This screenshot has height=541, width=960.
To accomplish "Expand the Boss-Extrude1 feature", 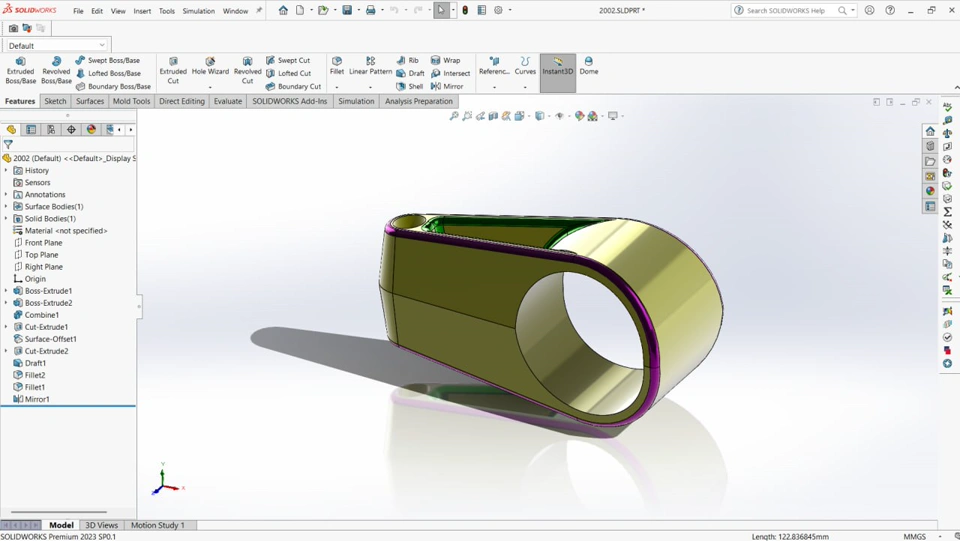I will tap(6, 291).
